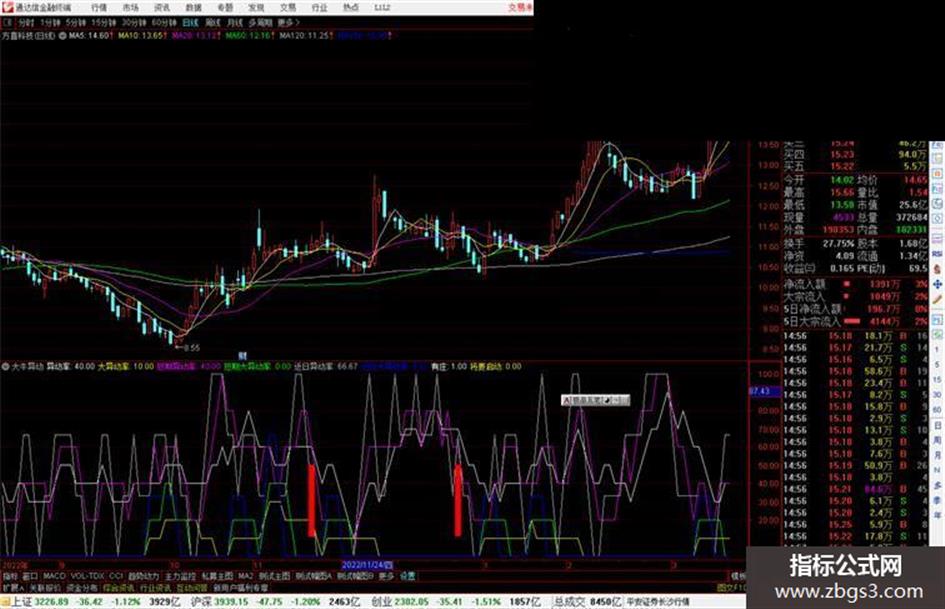Click the 5日大宗流入 row
Screen dimensions: 945x609
pos(855,322)
